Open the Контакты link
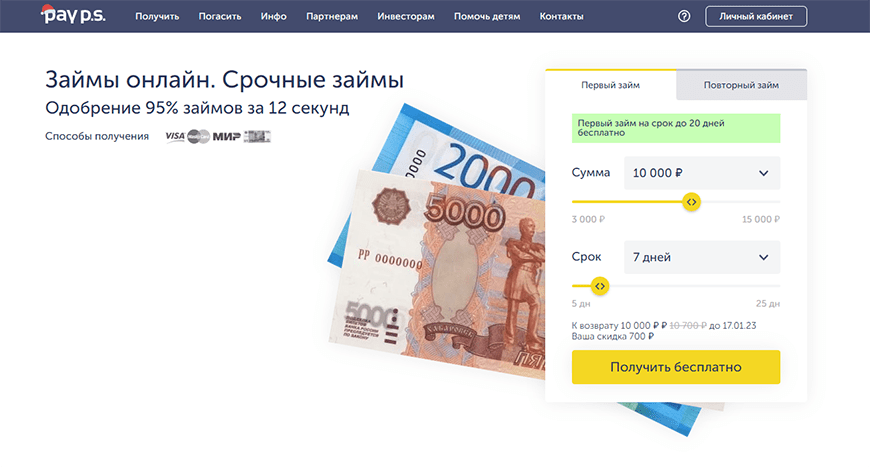Viewport: 870px width, 467px height. (562, 17)
